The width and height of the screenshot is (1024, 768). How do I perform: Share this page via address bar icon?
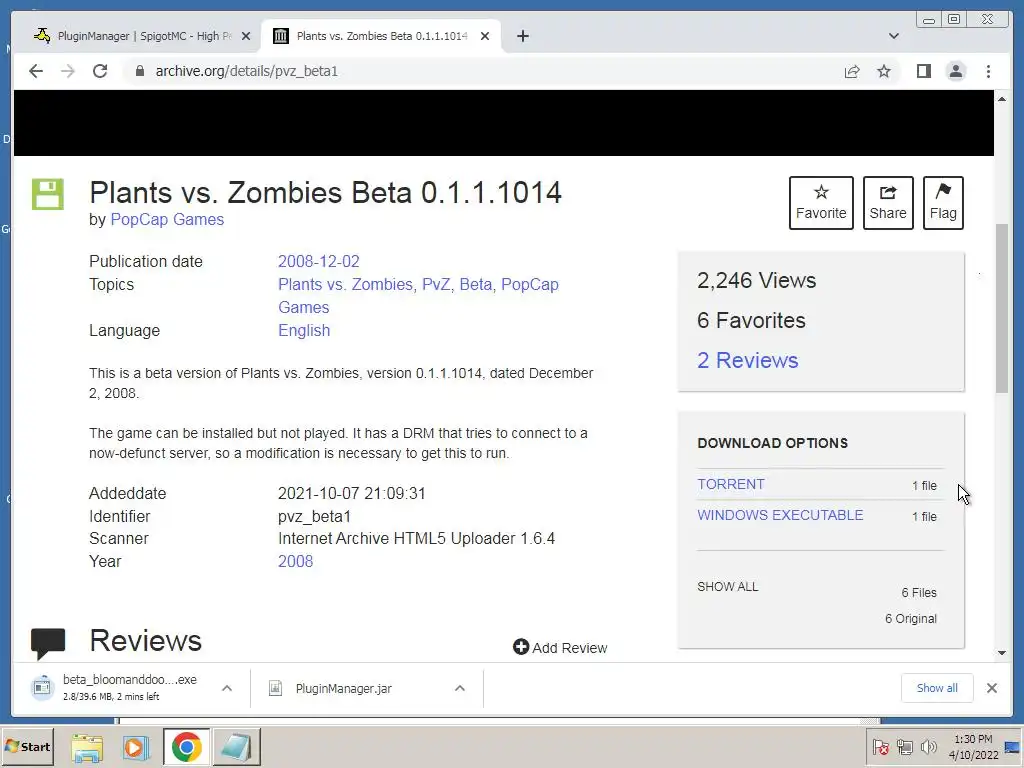[x=852, y=71]
